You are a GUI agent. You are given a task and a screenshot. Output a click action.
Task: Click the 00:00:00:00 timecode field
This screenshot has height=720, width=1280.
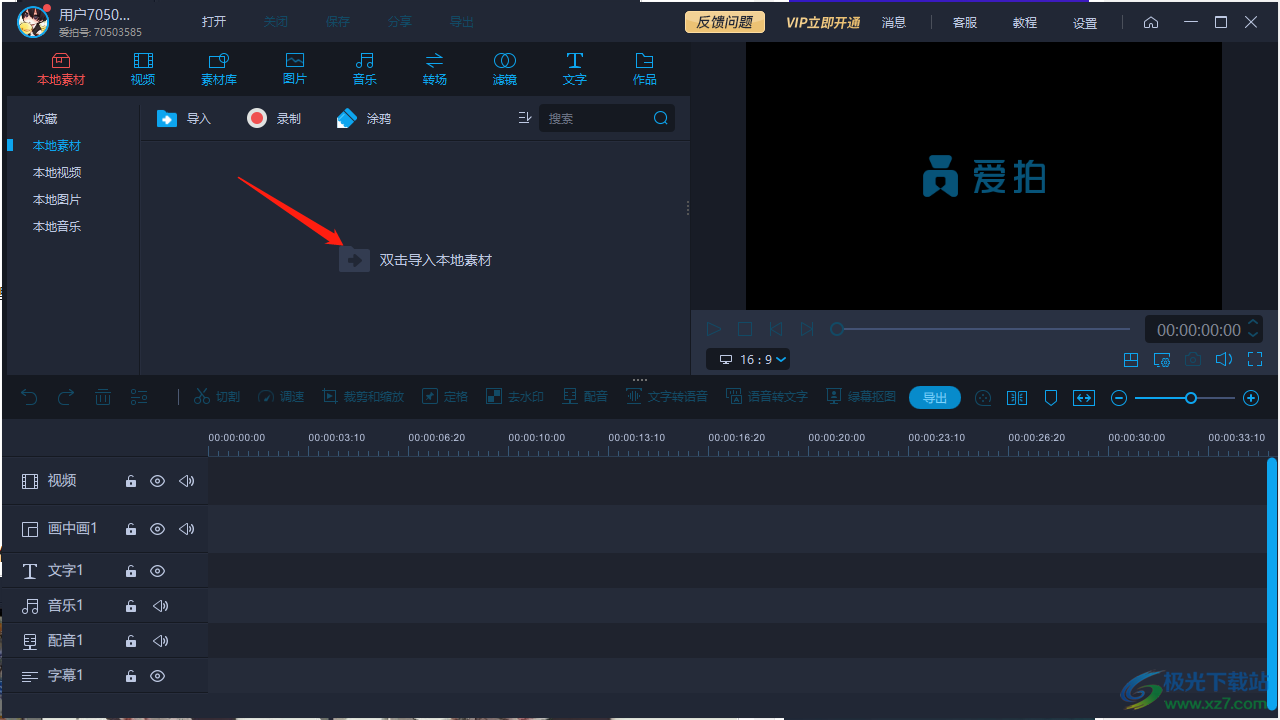[1198, 329]
